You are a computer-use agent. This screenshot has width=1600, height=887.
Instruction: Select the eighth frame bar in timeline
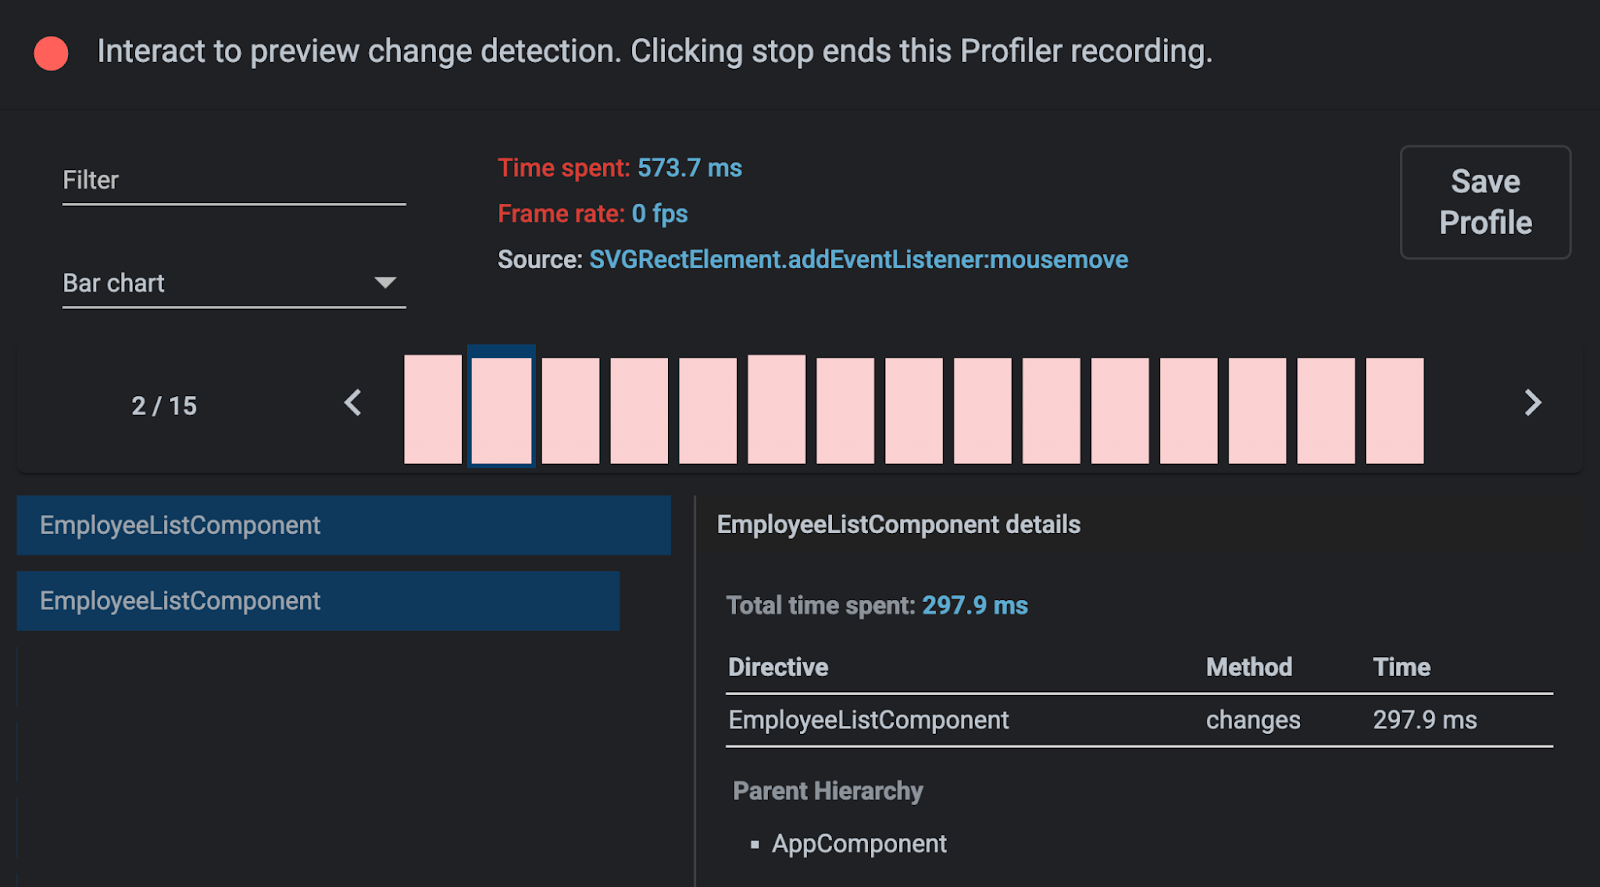[x=913, y=410]
